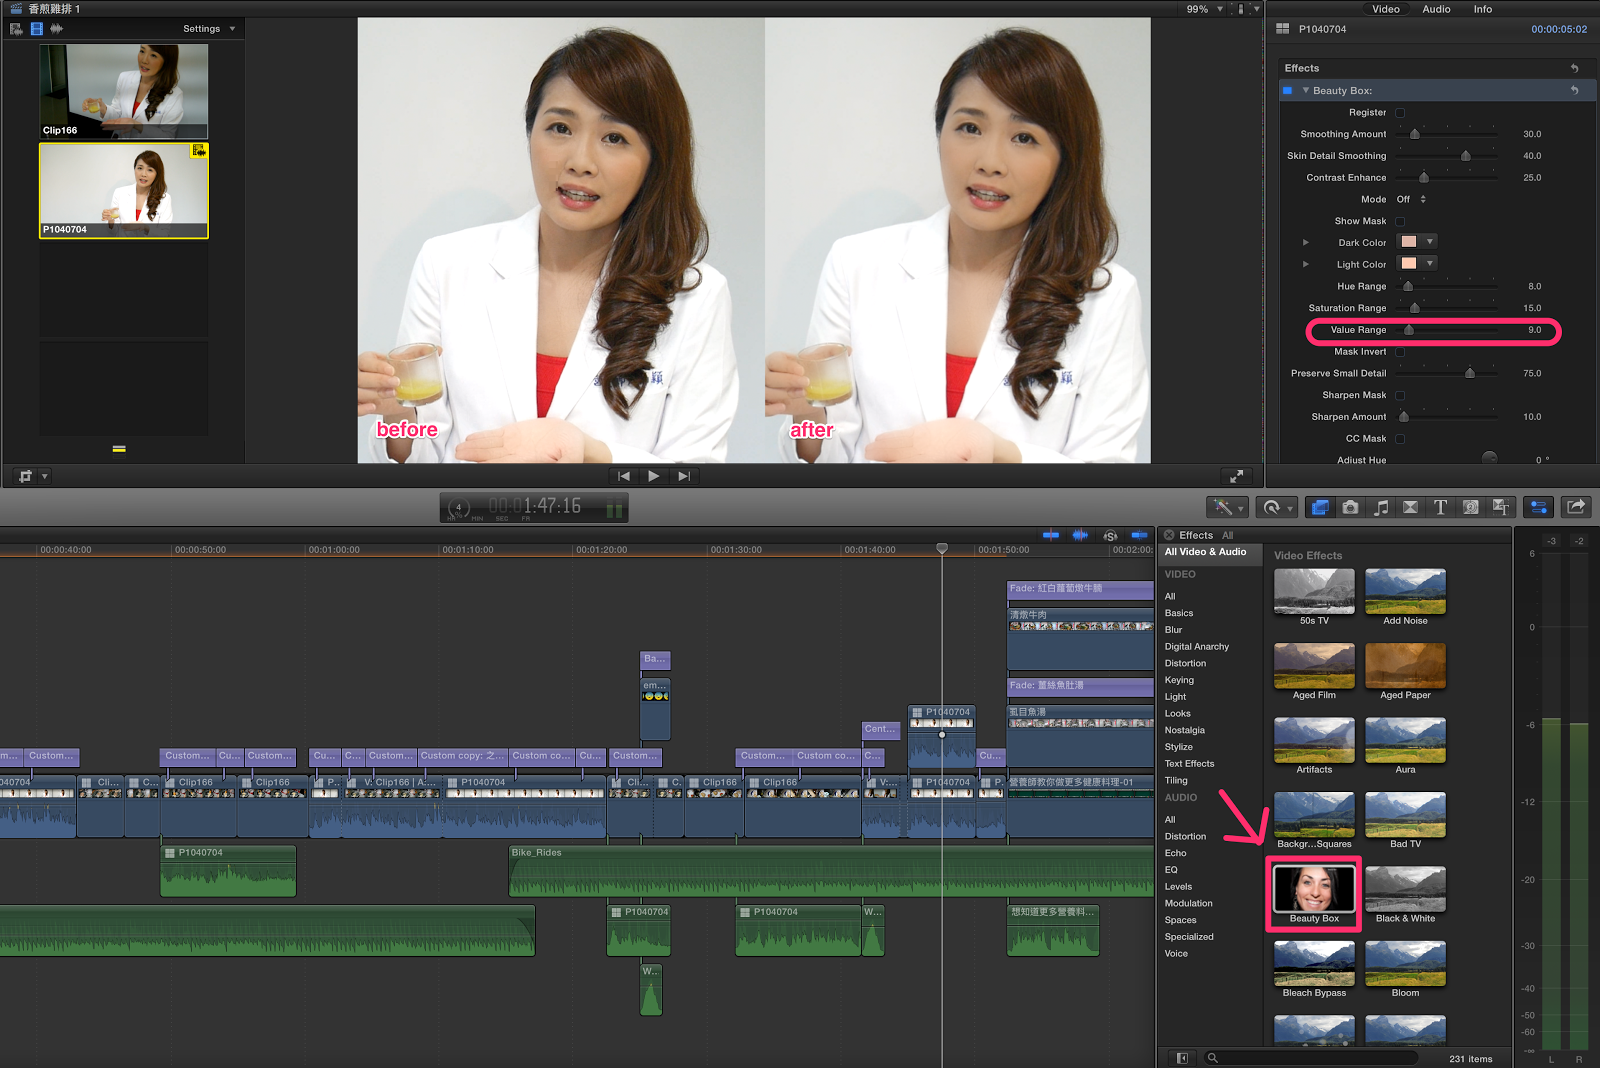Click the search magnifier in Effects browser

(x=1212, y=1058)
